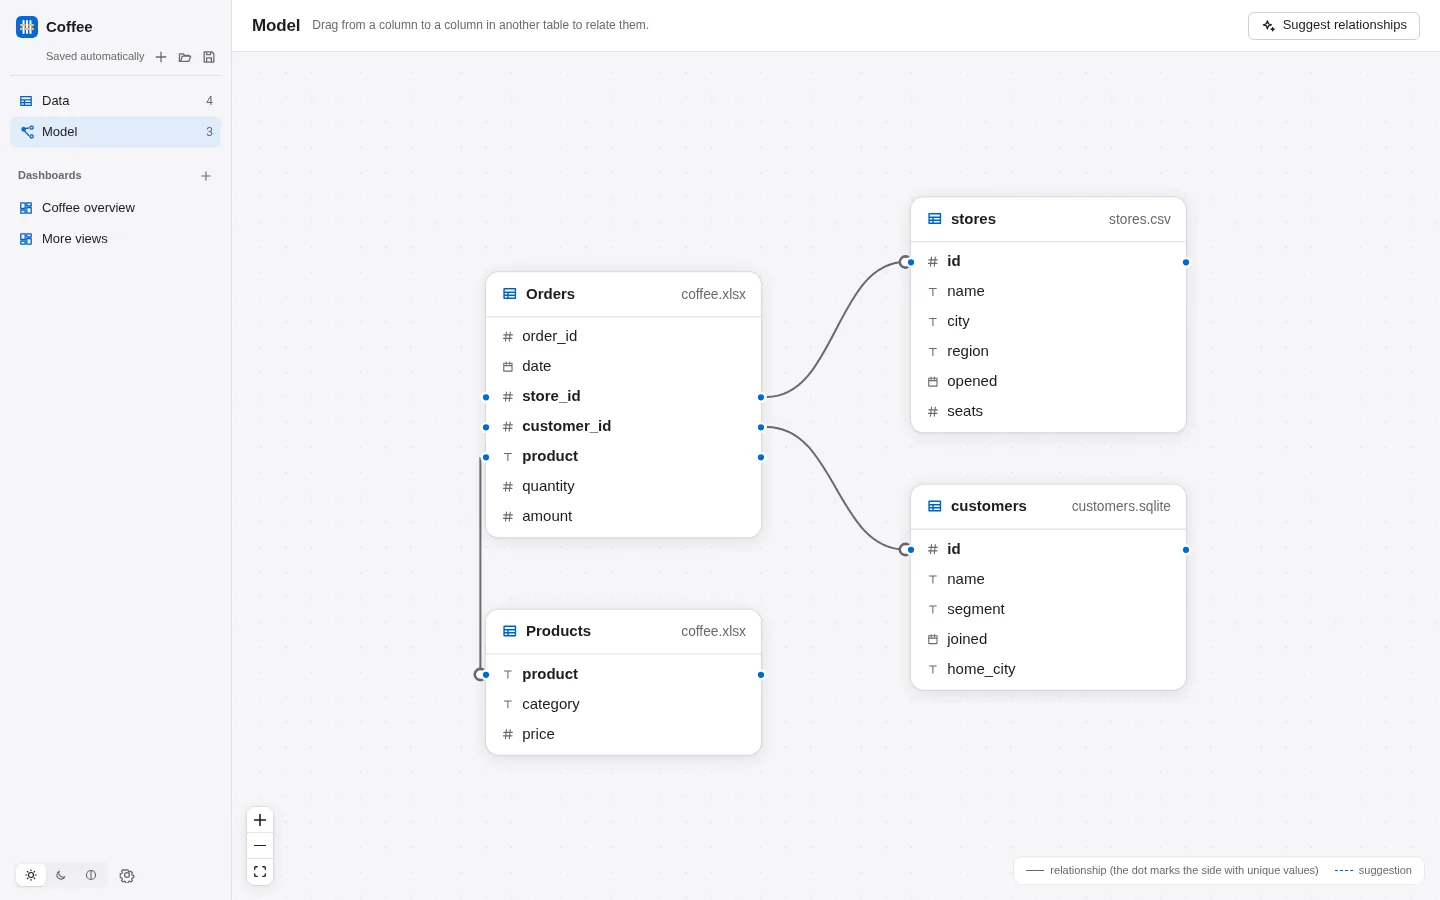Image resolution: width=1440 pixels, height=900 pixels.
Task: Fit the model diagram to view
Action: click(260, 872)
